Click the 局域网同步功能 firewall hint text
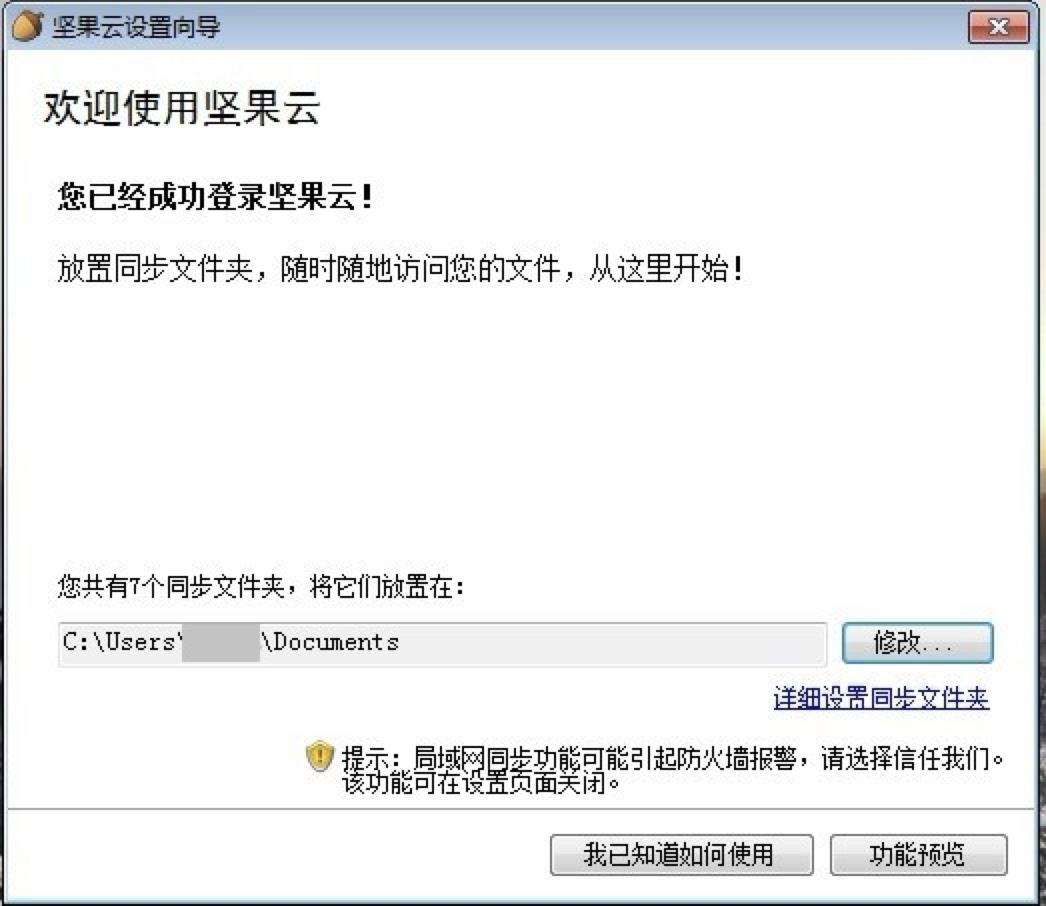Image resolution: width=1046 pixels, height=906 pixels. 672,758
